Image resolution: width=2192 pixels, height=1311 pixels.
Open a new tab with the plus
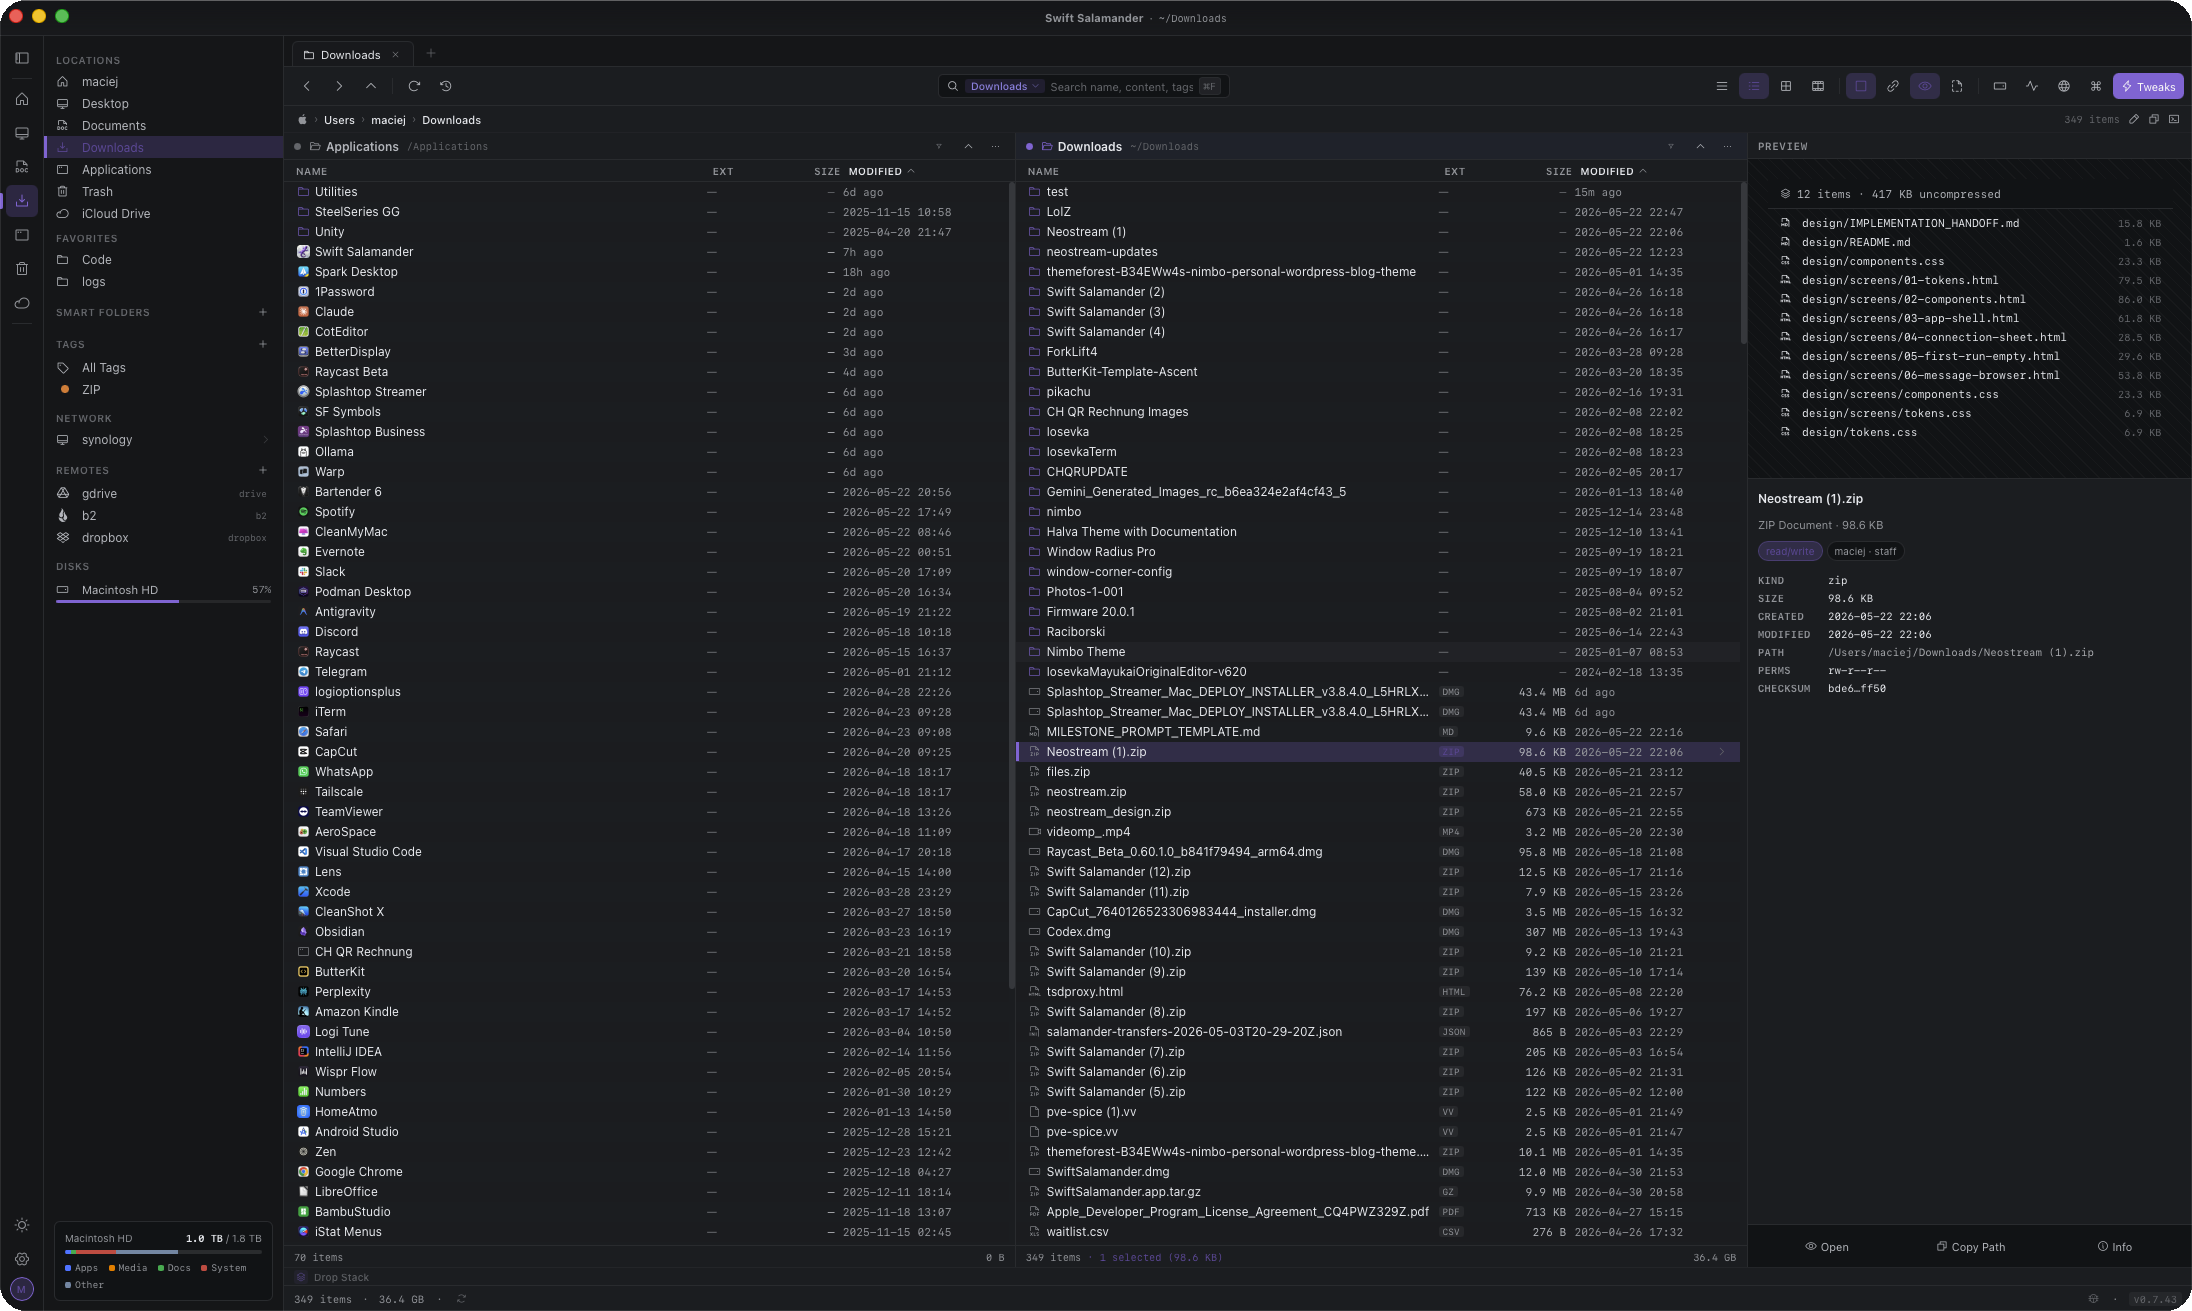(x=431, y=53)
